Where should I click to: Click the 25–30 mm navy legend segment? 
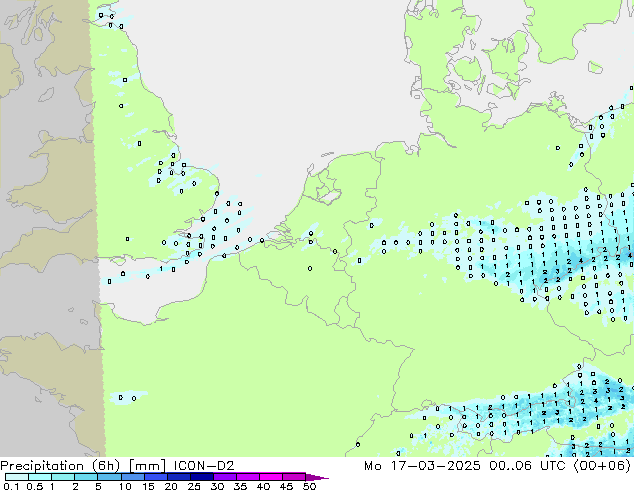202,477
